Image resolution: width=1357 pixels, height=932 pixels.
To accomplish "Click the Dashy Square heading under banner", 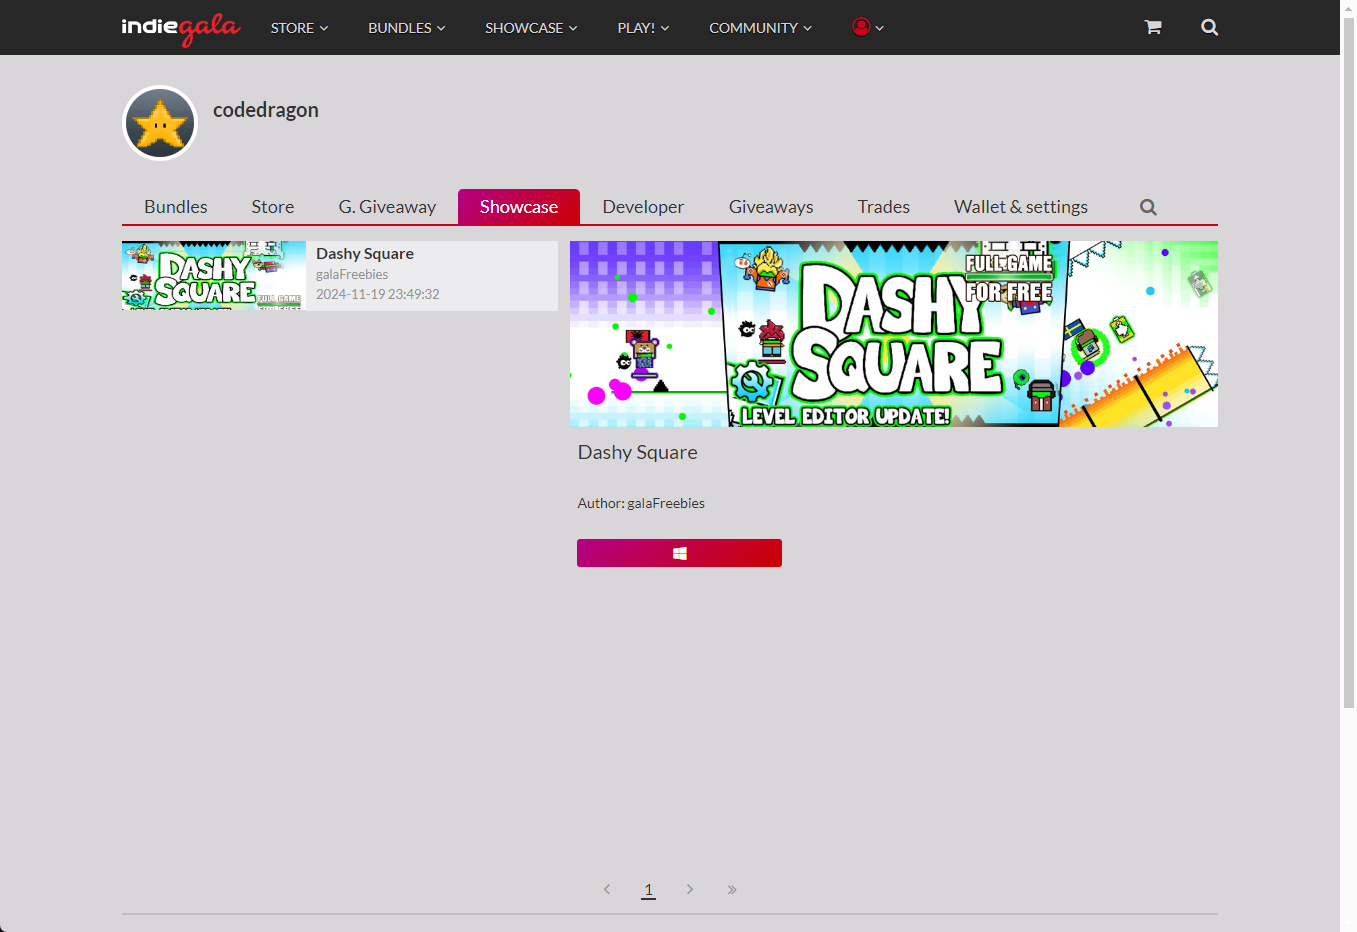I will [638, 452].
